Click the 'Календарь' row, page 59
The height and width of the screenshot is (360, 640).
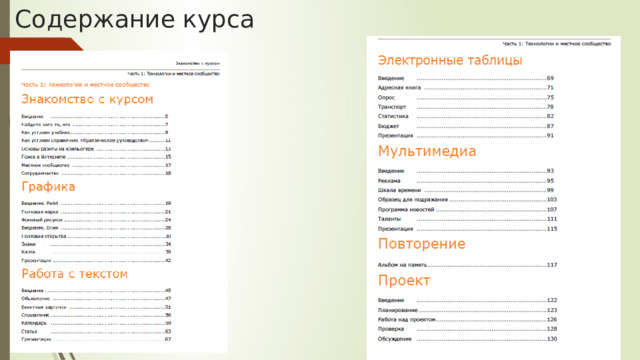[96, 323]
